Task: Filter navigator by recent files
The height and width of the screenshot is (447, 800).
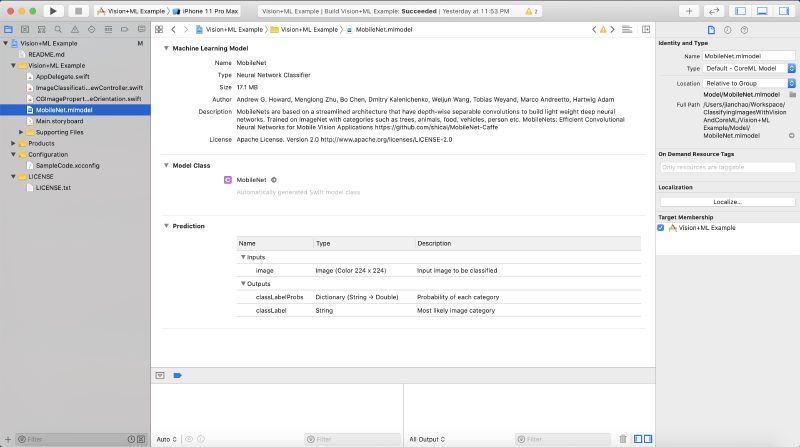Action: [131, 439]
